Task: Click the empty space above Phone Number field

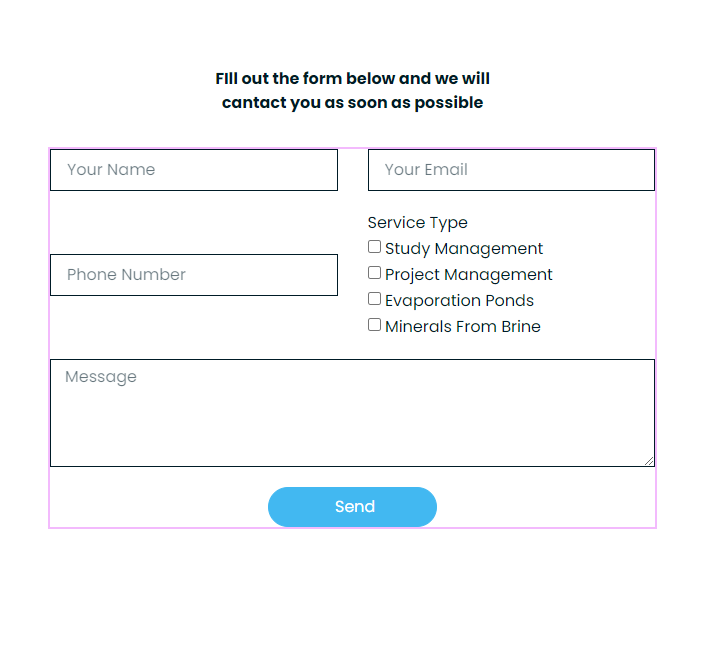Action: tap(193, 222)
